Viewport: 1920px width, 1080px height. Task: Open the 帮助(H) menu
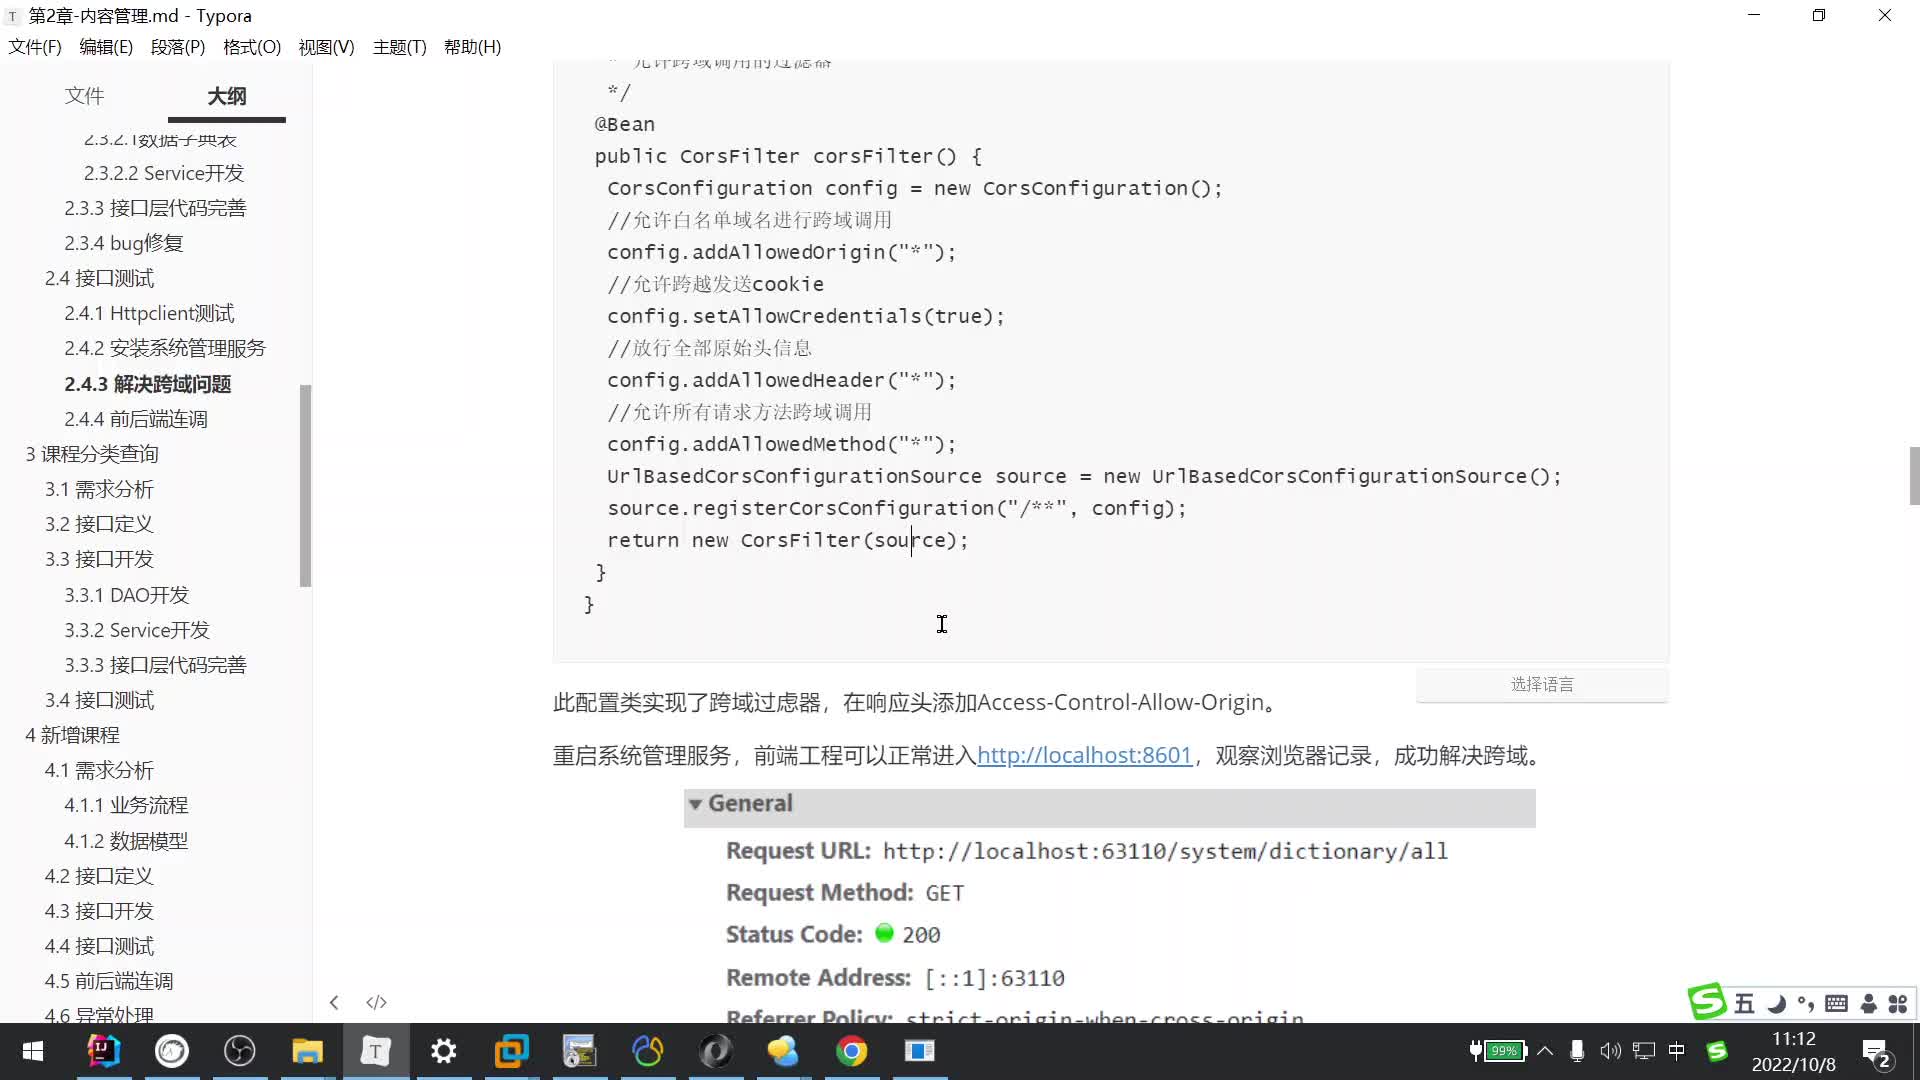point(472,47)
